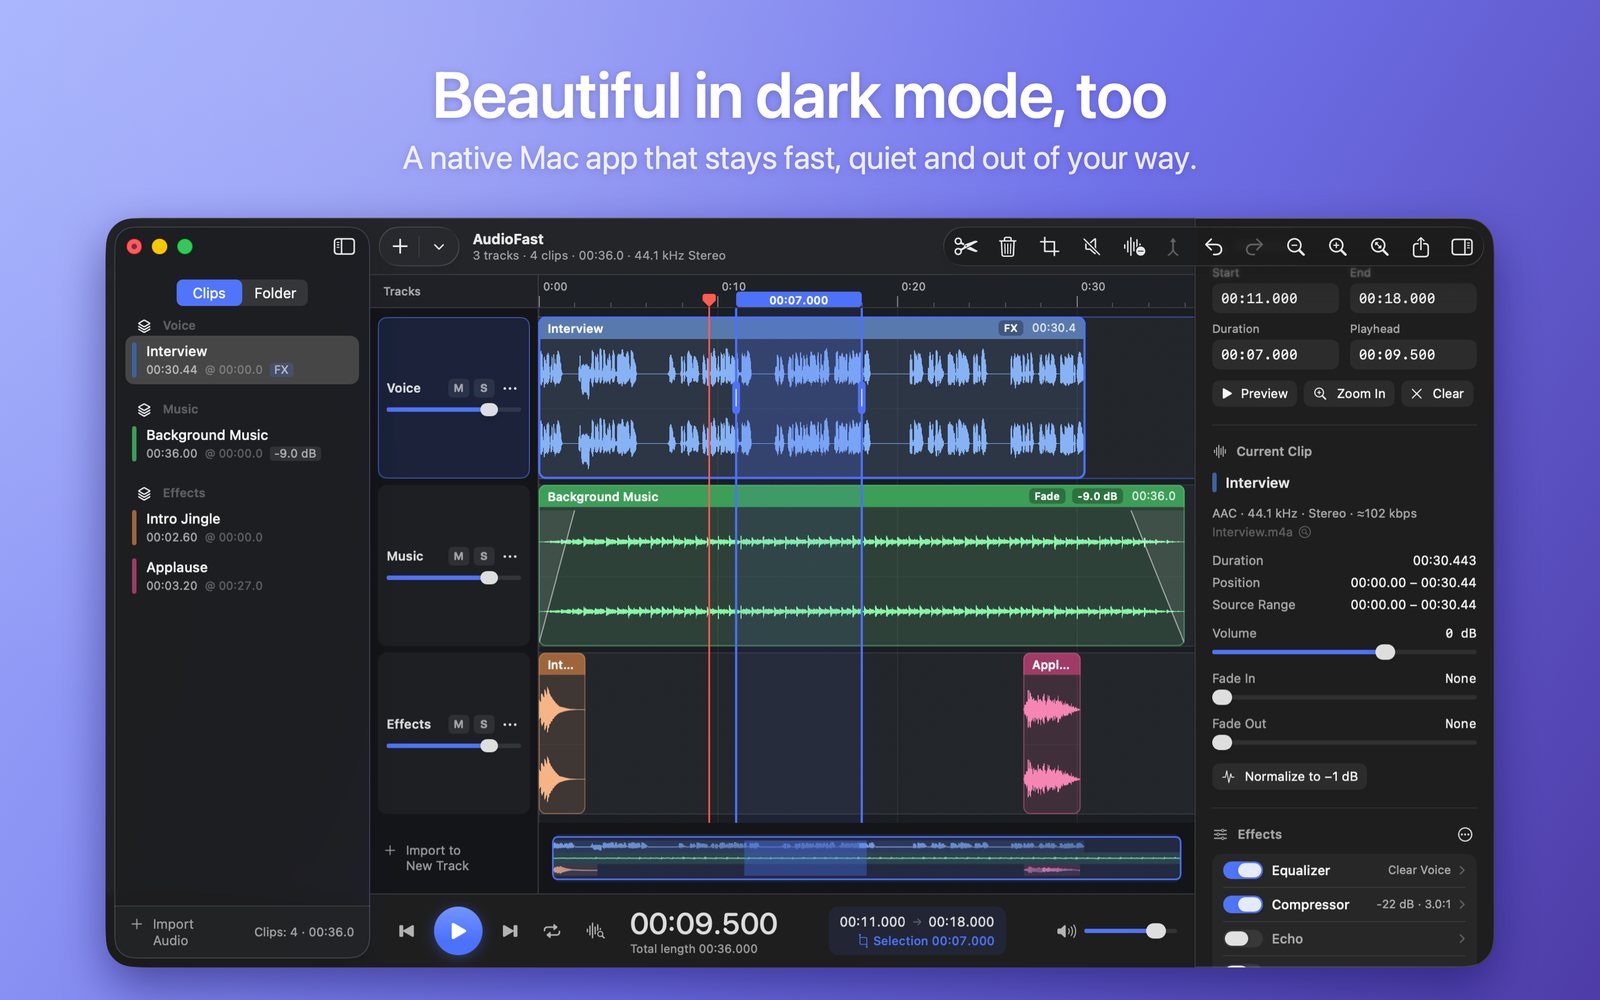Screen dimensions: 1600x1000
Task: Select the scissors split tool
Action: 965,247
